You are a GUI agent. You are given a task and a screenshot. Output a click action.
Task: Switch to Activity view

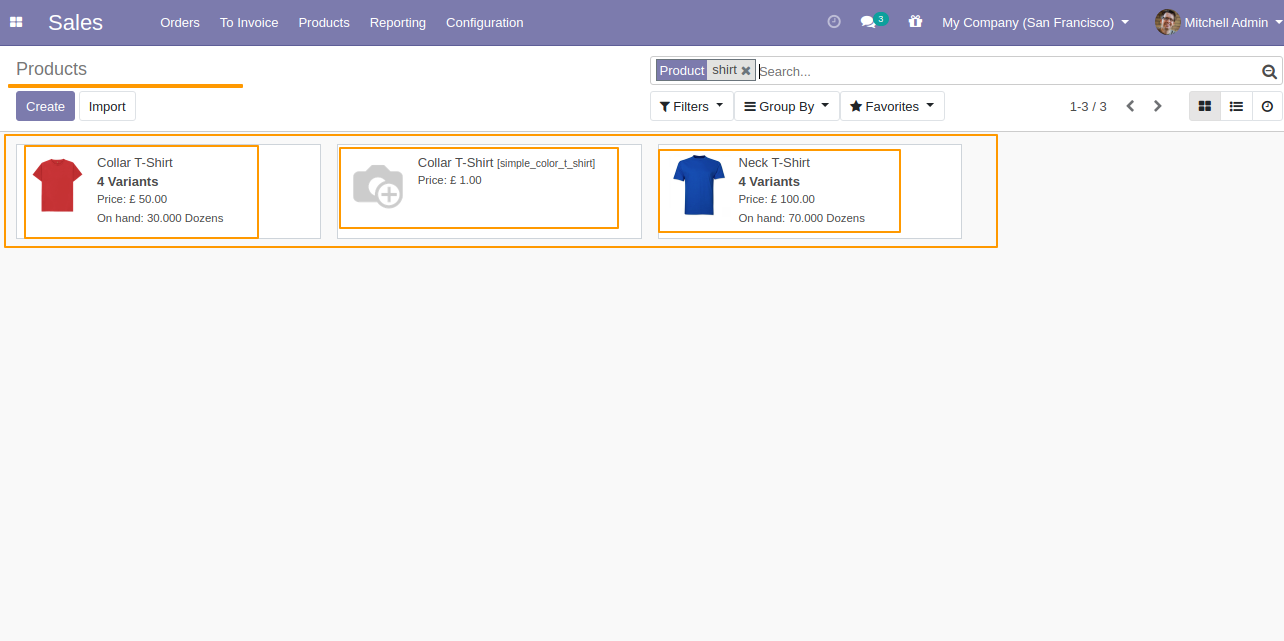click(x=1267, y=106)
